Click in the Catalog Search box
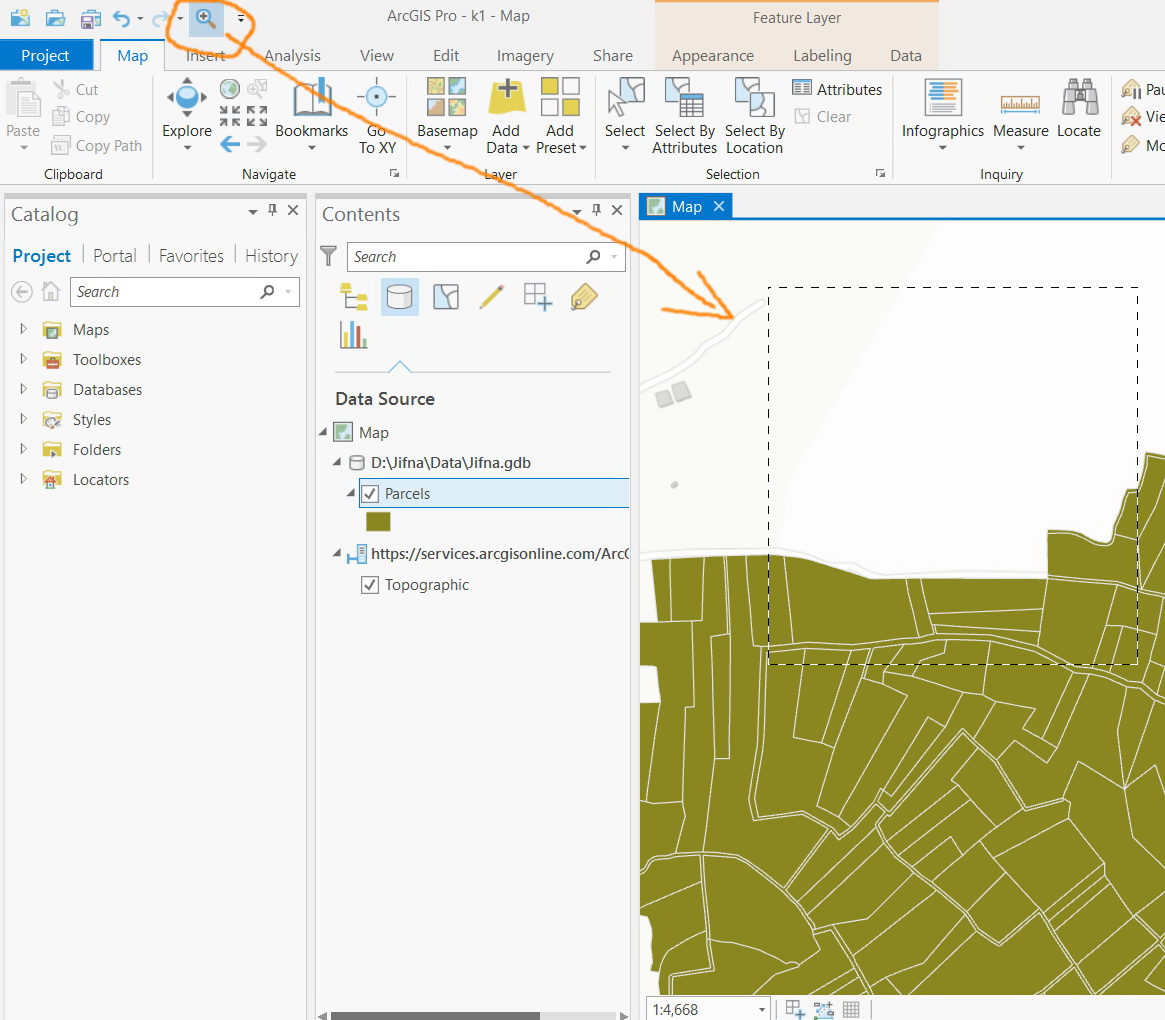The width and height of the screenshot is (1165, 1020). (184, 292)
